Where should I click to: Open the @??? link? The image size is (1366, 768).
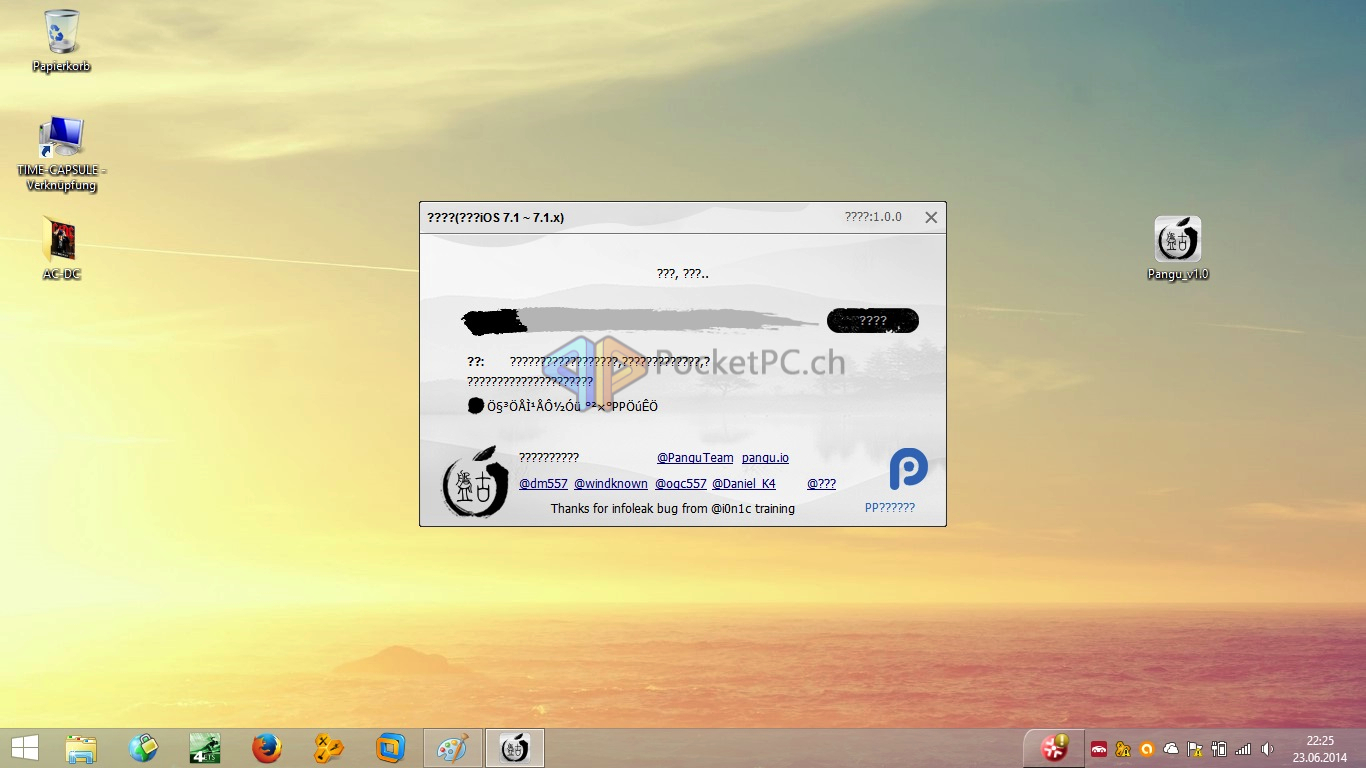(821, 484)
